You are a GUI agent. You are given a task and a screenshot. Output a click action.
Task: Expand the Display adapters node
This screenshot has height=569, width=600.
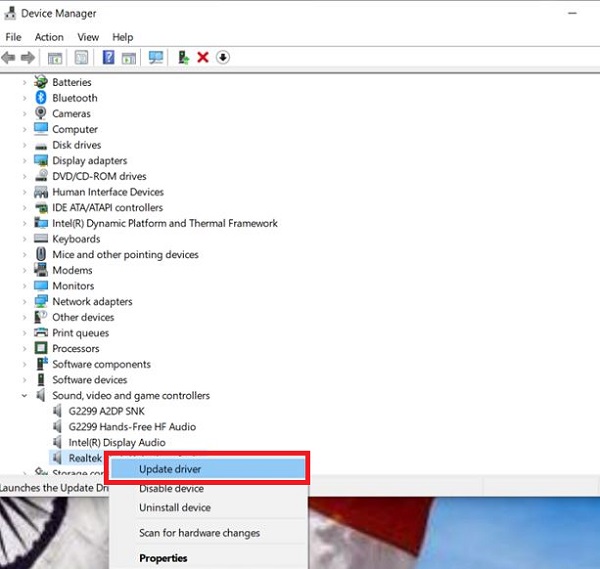point(24,161)
